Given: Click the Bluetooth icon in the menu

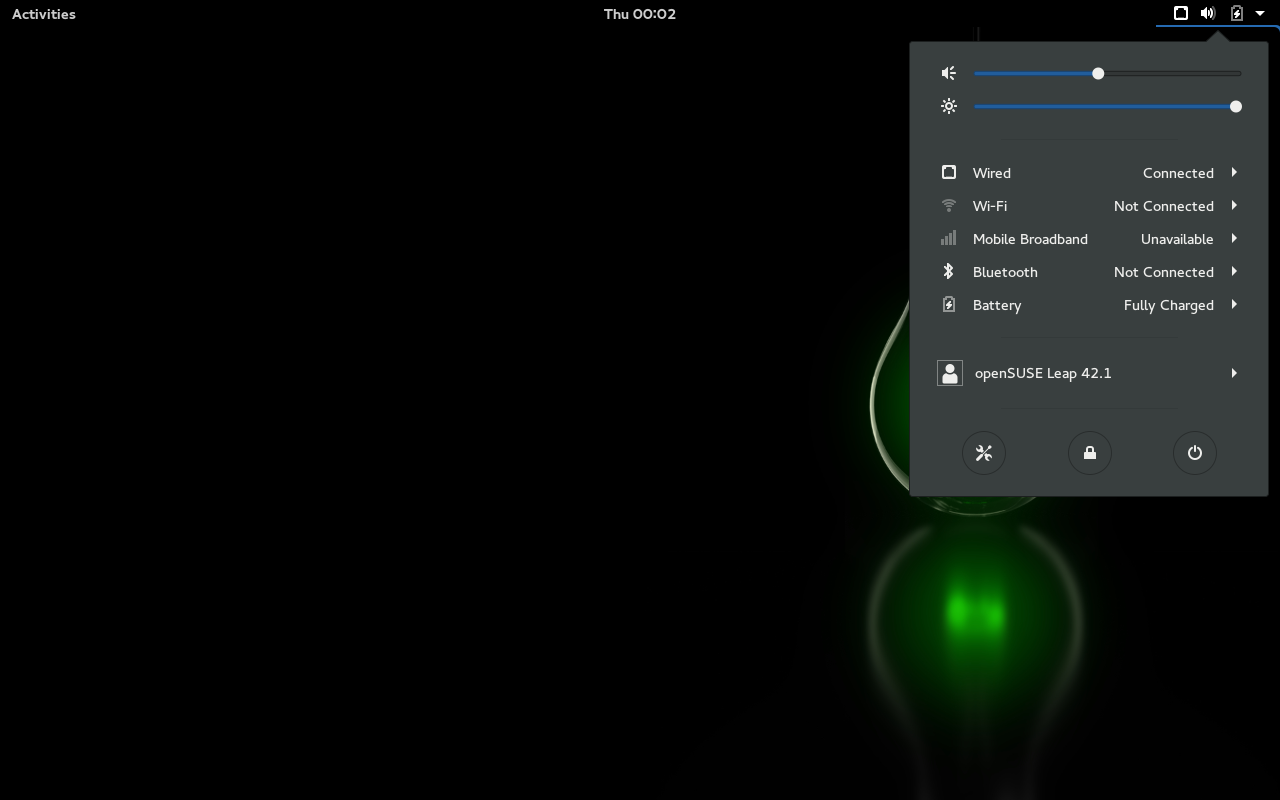Looking at the screenshot, I should pyautogui.click(x=949, y=272).
